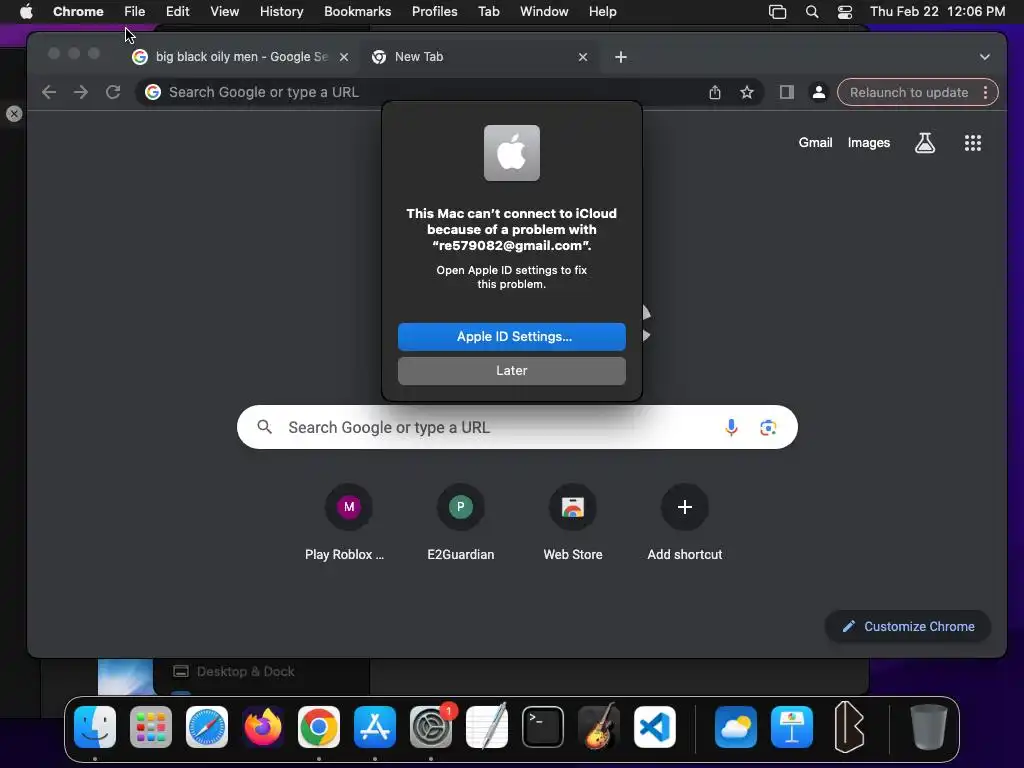This screenshot has height=768, width=1024.
Task: Open the Bookmarks menu
Action: coord(357,11)
